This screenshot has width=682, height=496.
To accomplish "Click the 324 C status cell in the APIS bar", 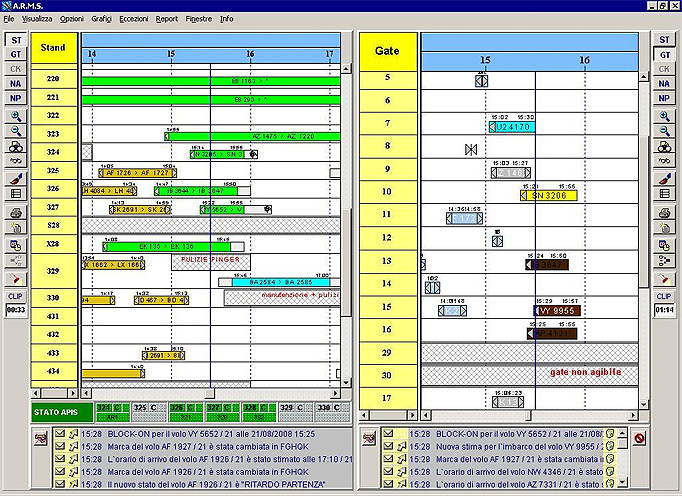I will (112, 412).
